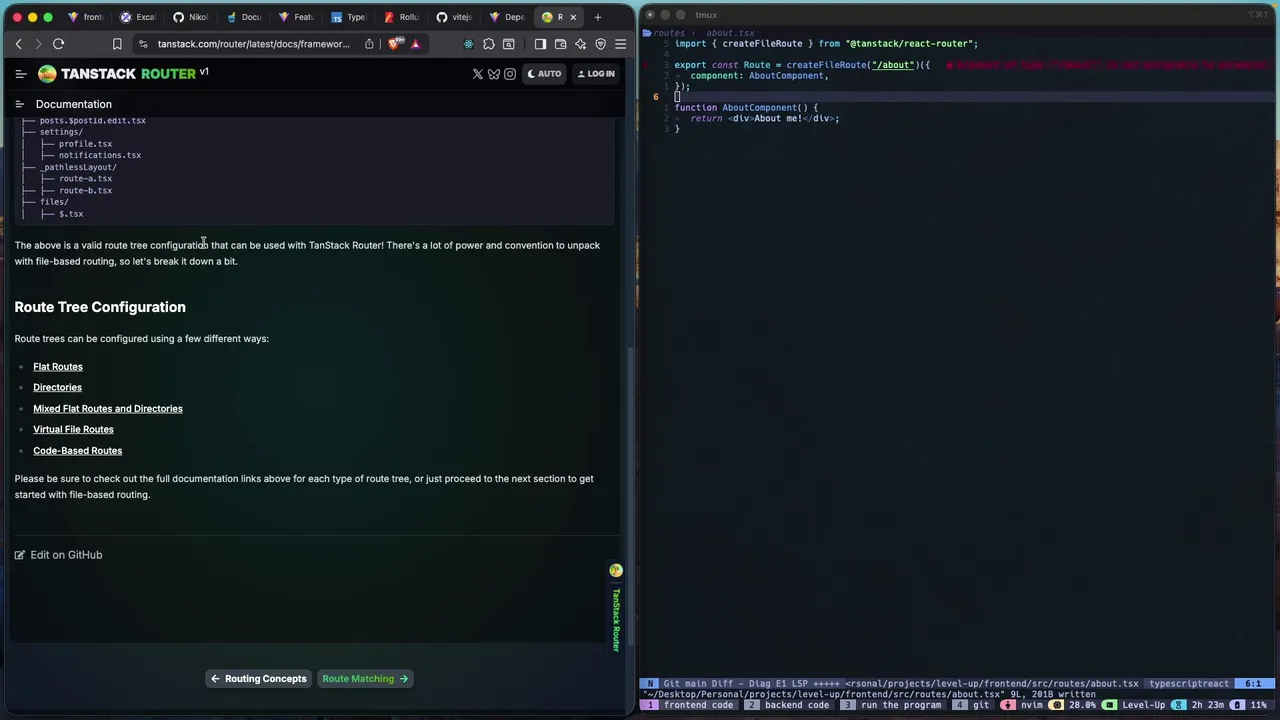Open TanStack X (Twitter) link

tap(478, 74)
